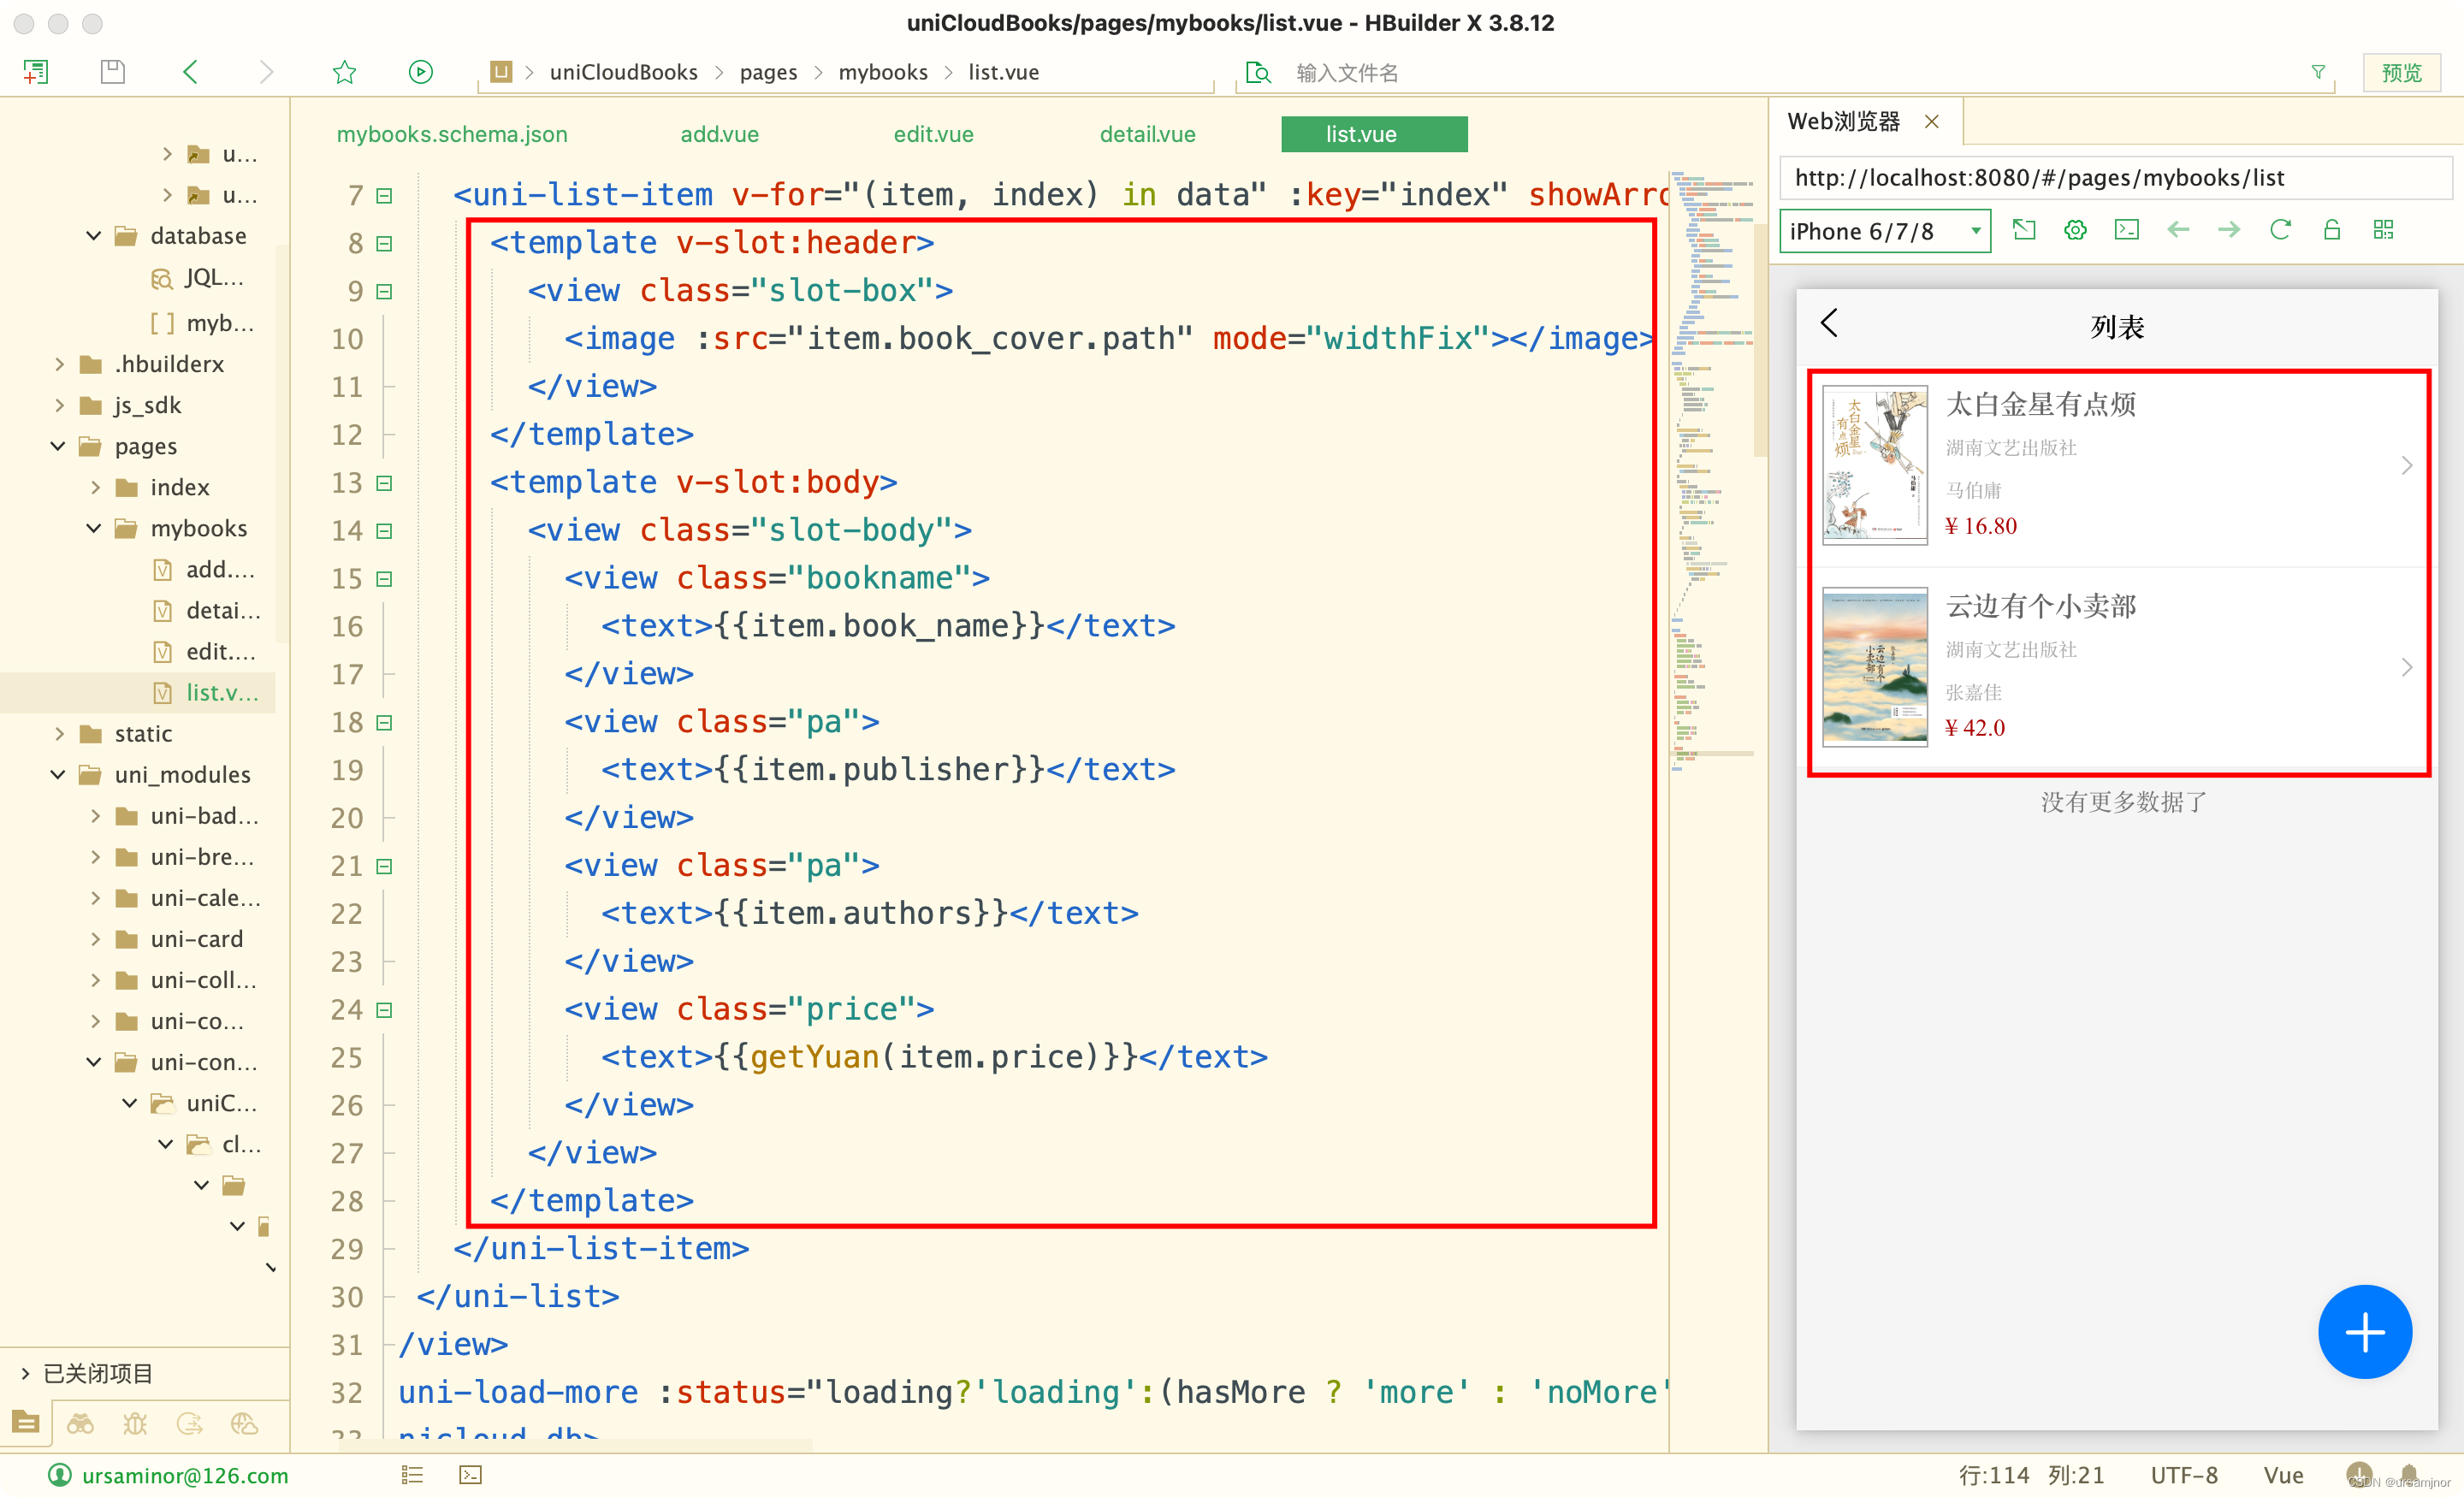2464x1497 pixels.
Task: Click the run/play icon in toolbar
Action: (x=420, y=72)
